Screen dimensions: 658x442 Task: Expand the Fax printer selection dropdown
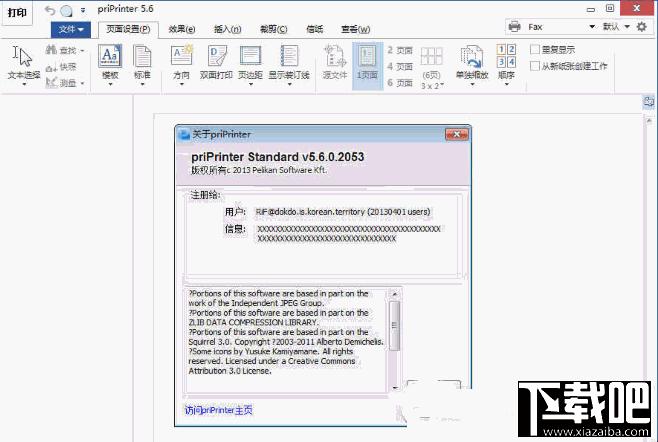click(x=592, y=27)
